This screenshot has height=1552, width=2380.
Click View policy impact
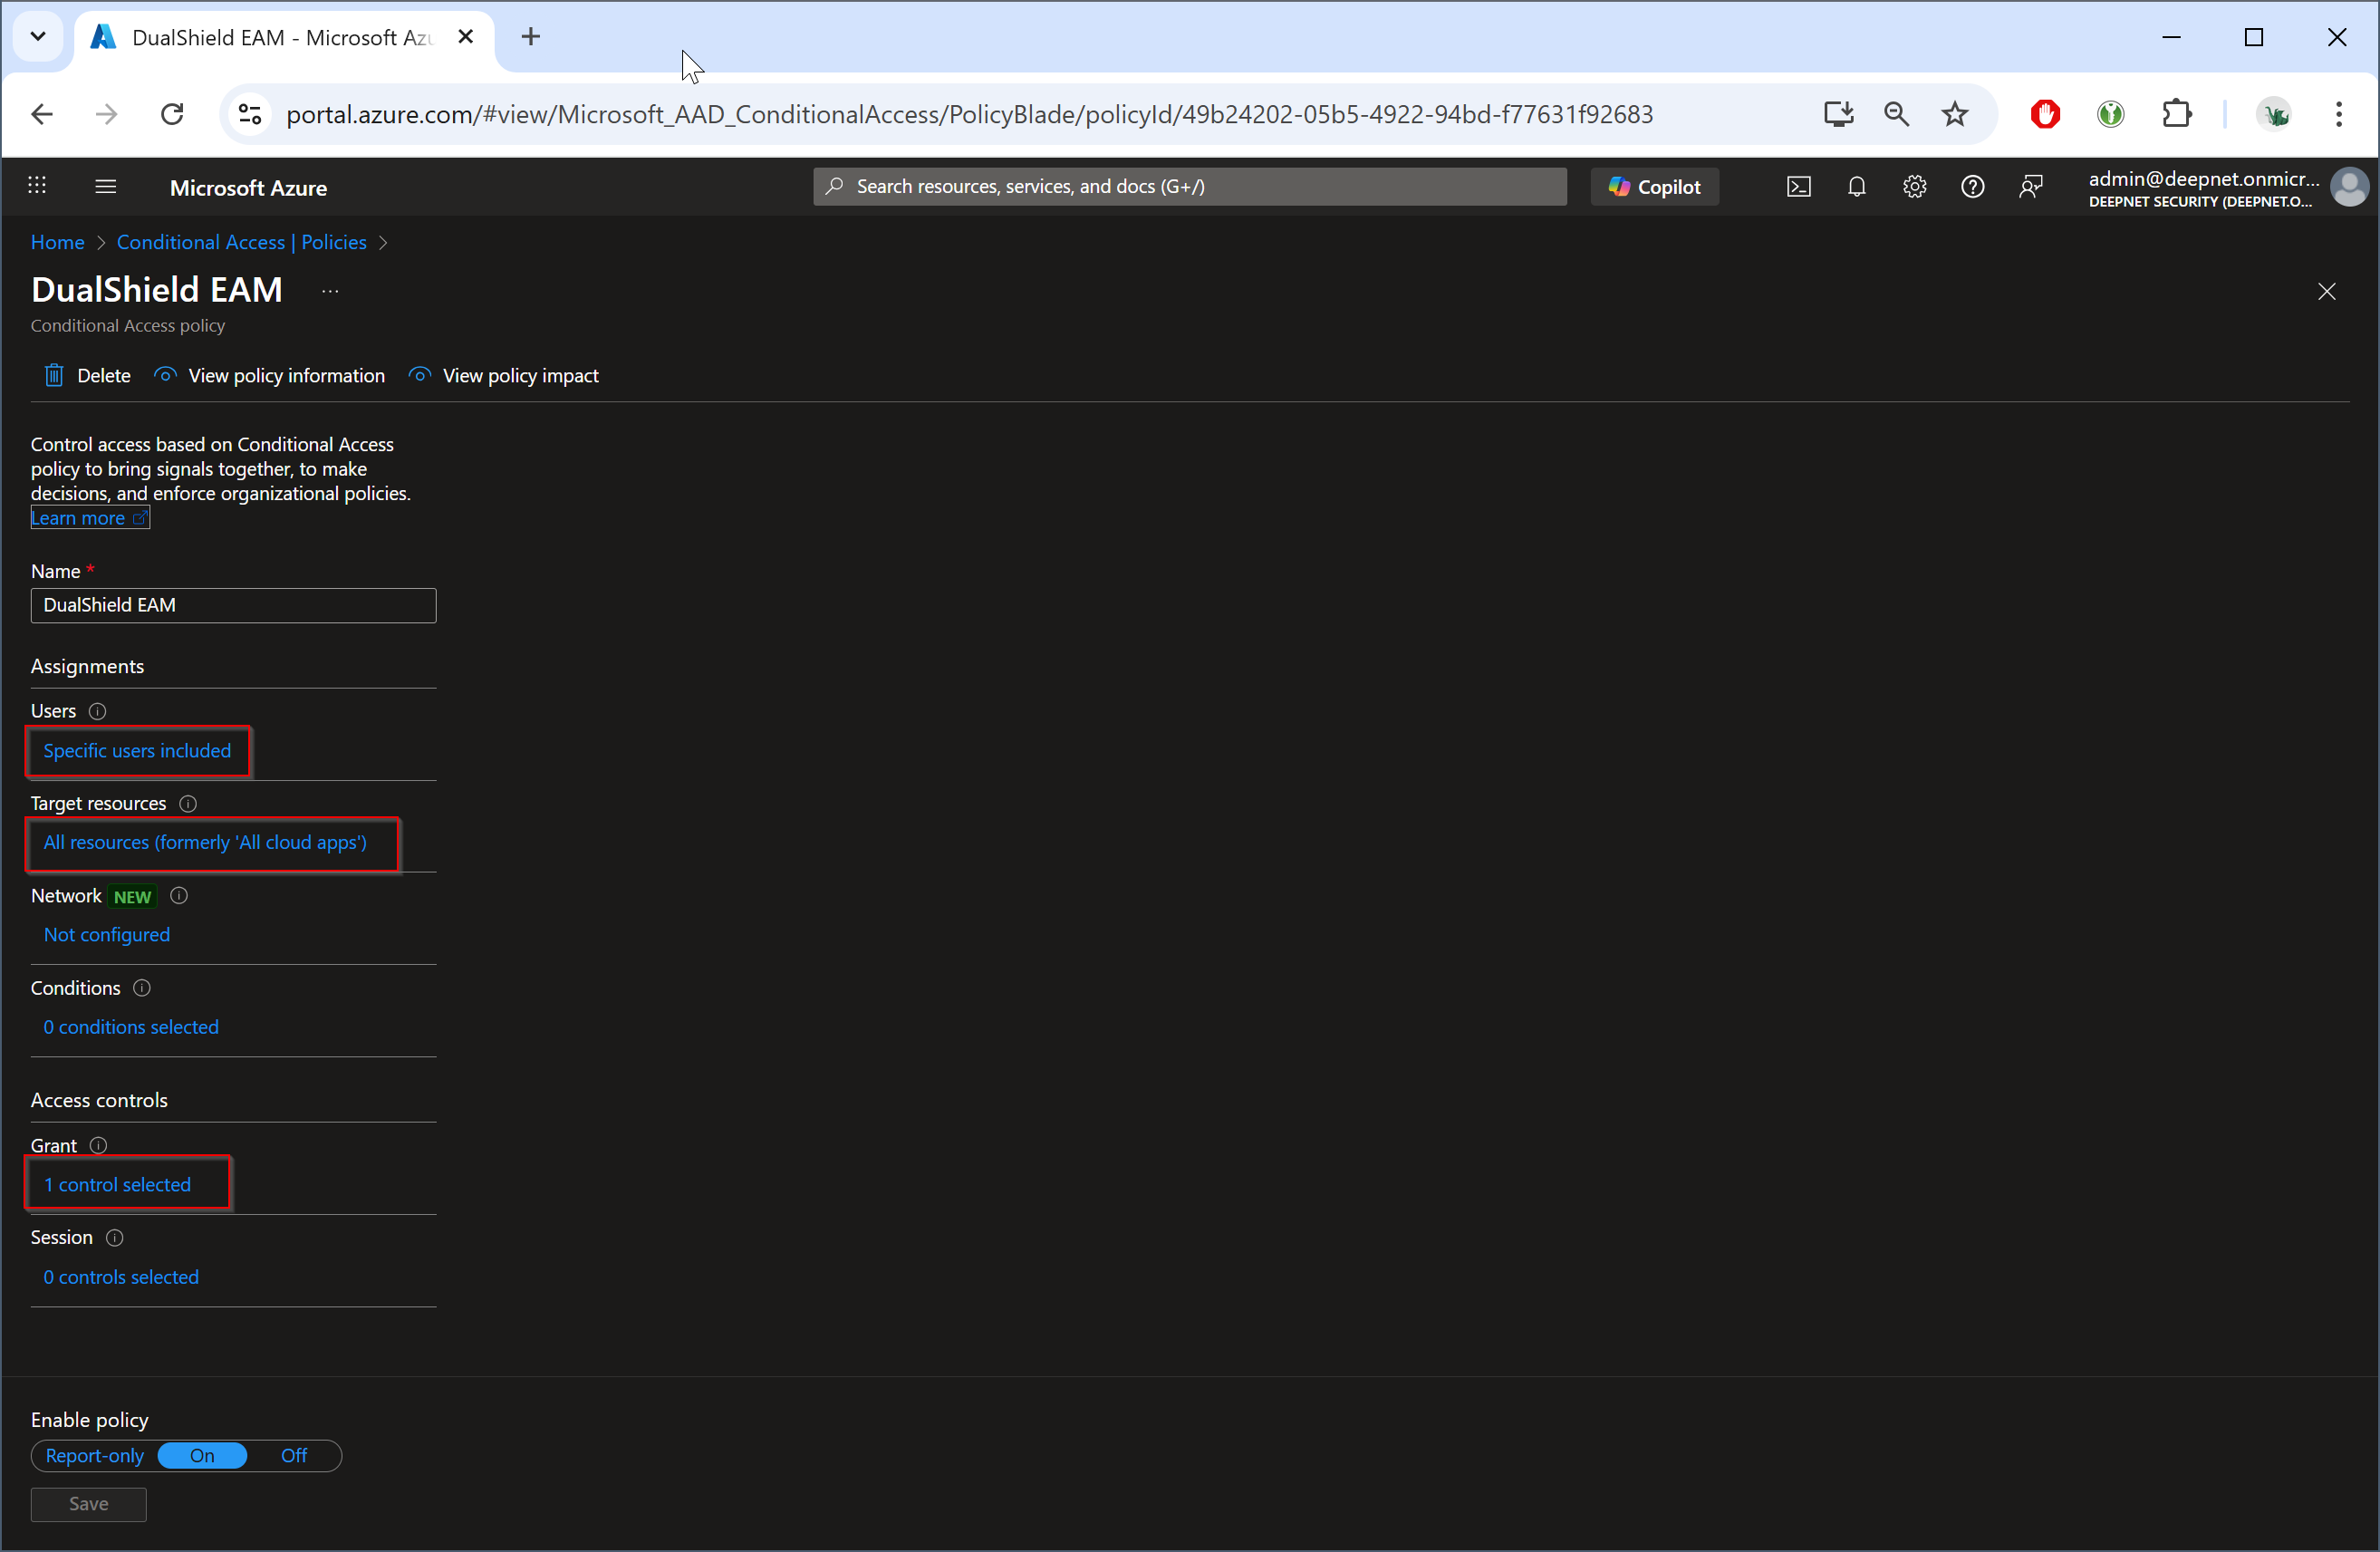click(x=519, y=376)
